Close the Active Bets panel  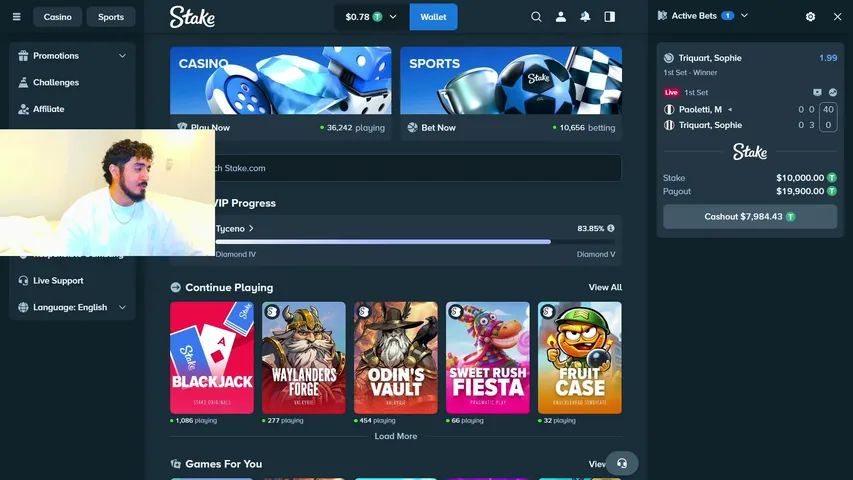point(837,17)
